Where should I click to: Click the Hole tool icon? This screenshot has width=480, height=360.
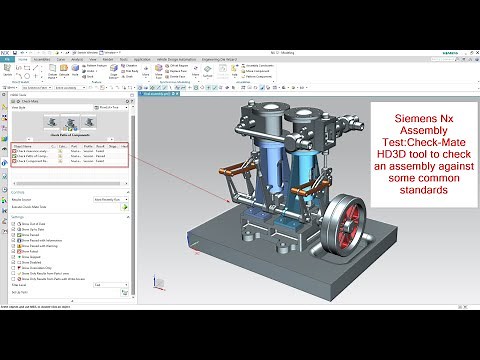(75, 68)
